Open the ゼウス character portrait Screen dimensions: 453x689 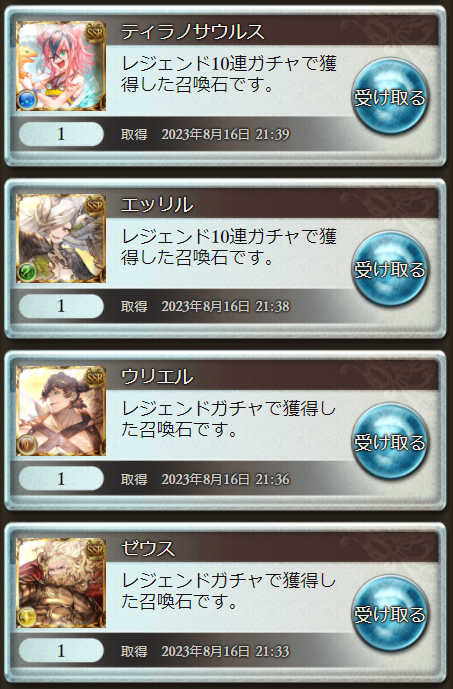[61, 583]
